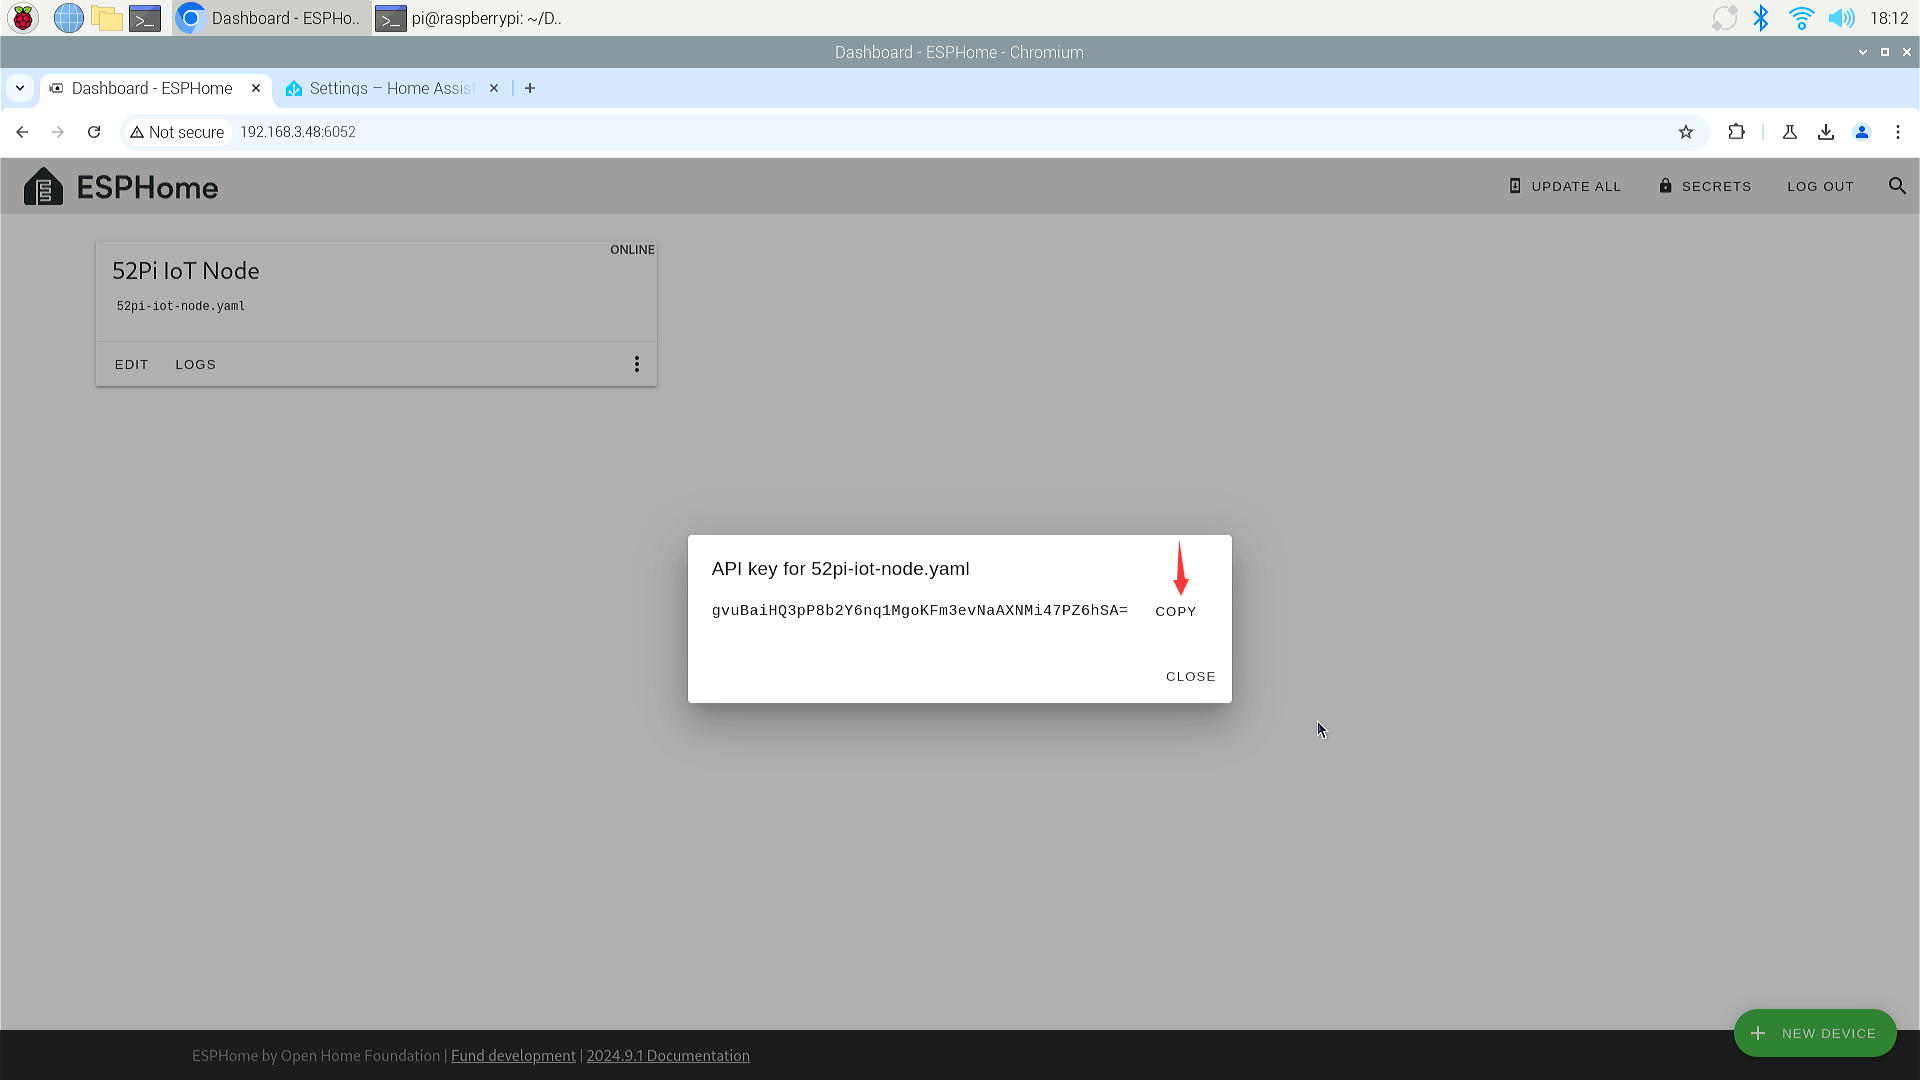Open a new browser tab

[x=530, y=88]
